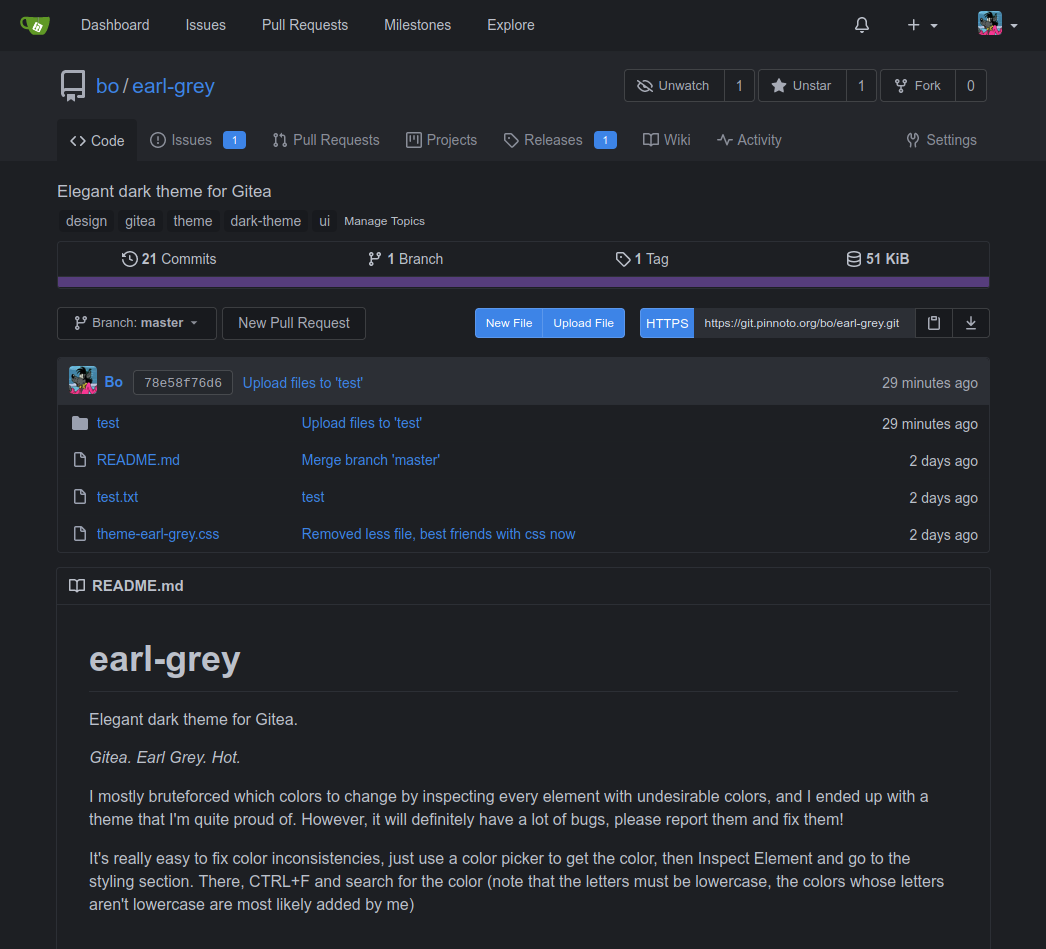
Task: View the forks count
Action: [x=971, y=85]
